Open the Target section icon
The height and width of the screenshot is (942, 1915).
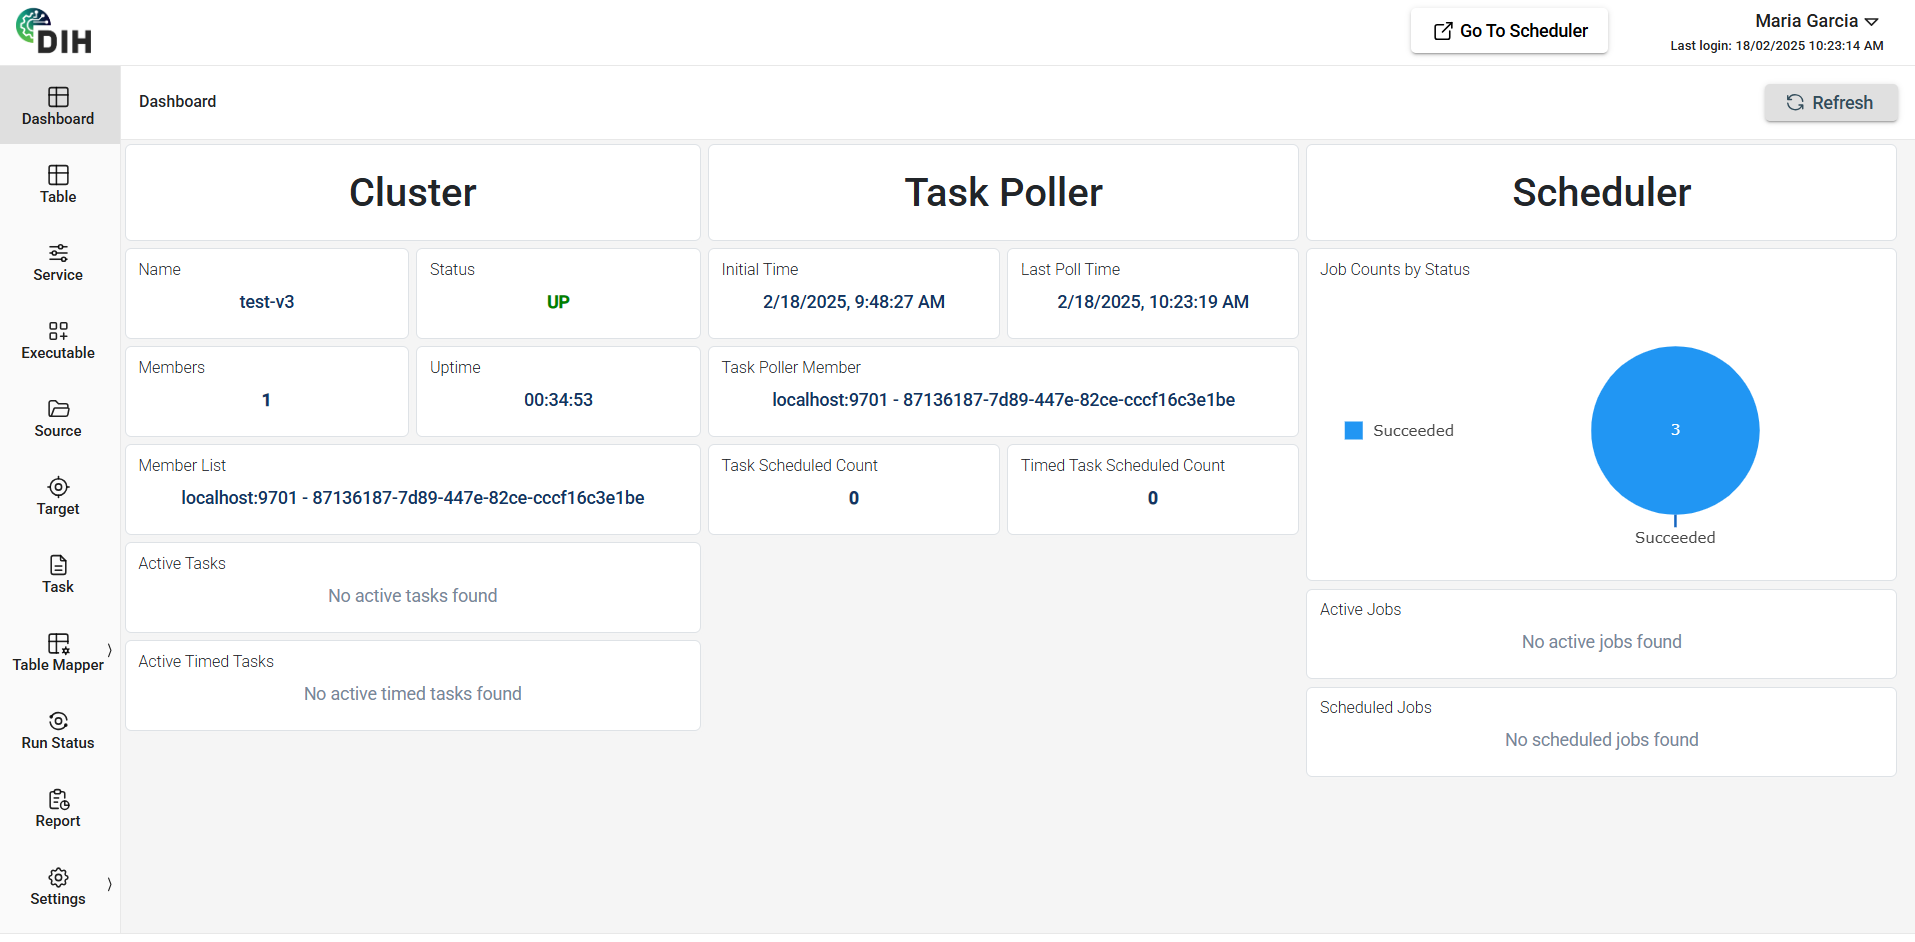[58, 487]
